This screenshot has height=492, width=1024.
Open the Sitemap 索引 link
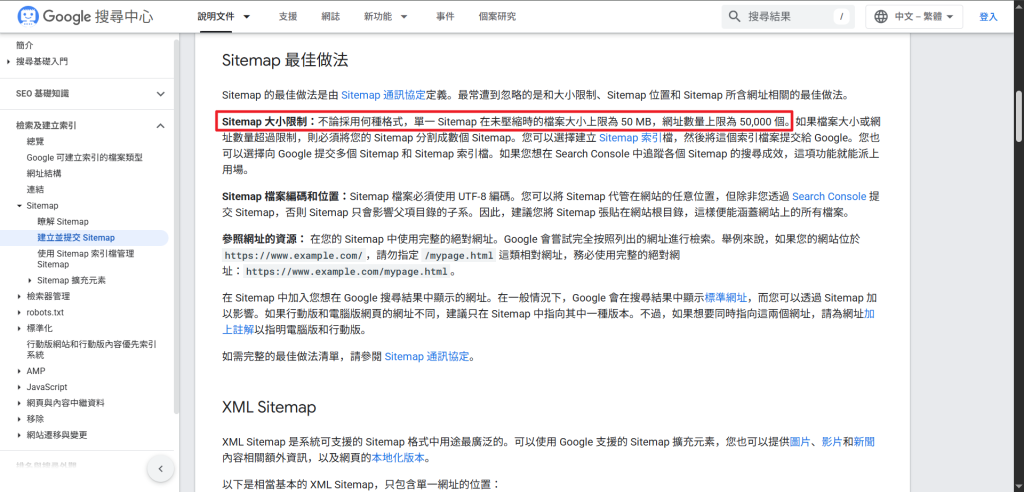(x=630, y=138)
